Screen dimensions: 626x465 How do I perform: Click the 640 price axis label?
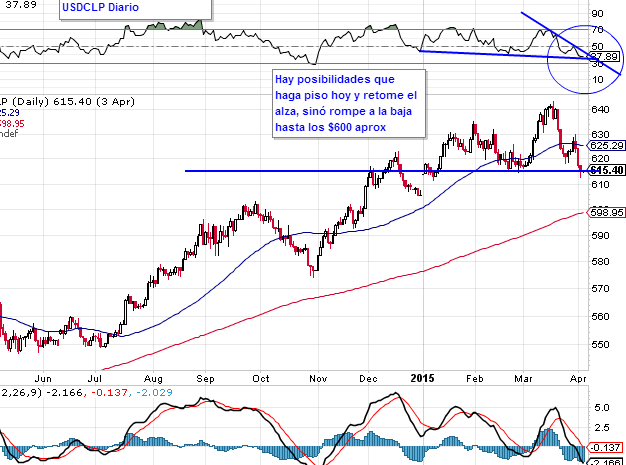tap(600, 110)
